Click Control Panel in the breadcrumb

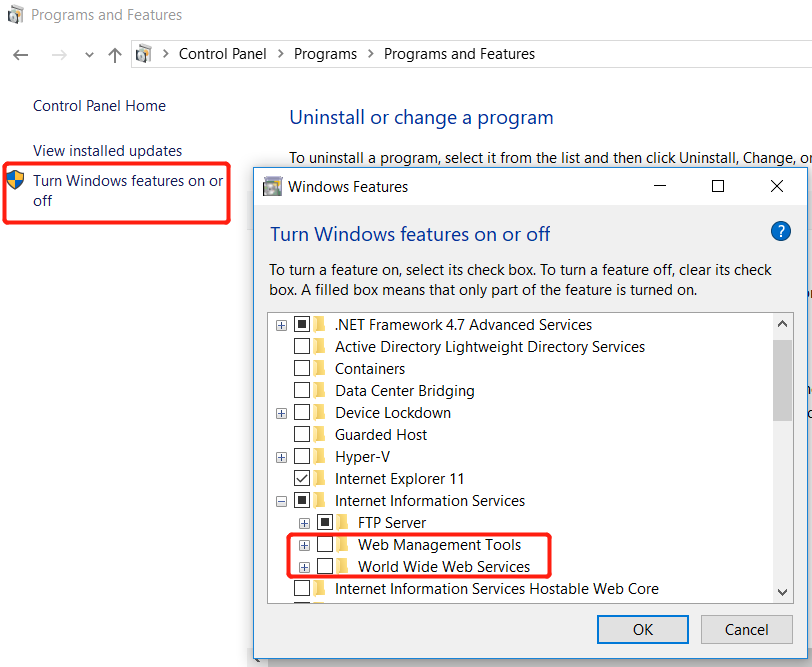point(223,54)
